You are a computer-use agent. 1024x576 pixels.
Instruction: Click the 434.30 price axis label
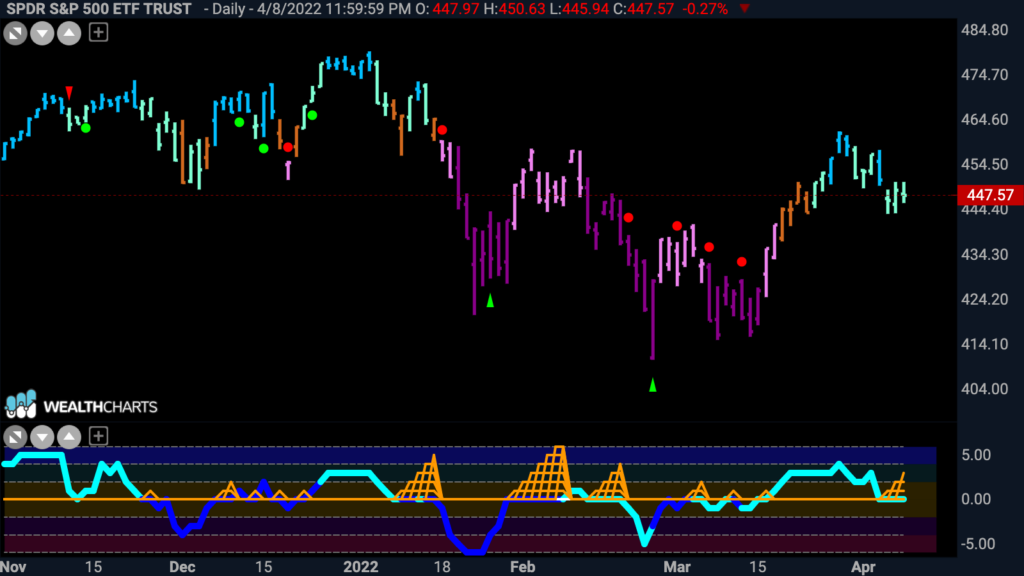pos(984,255)
